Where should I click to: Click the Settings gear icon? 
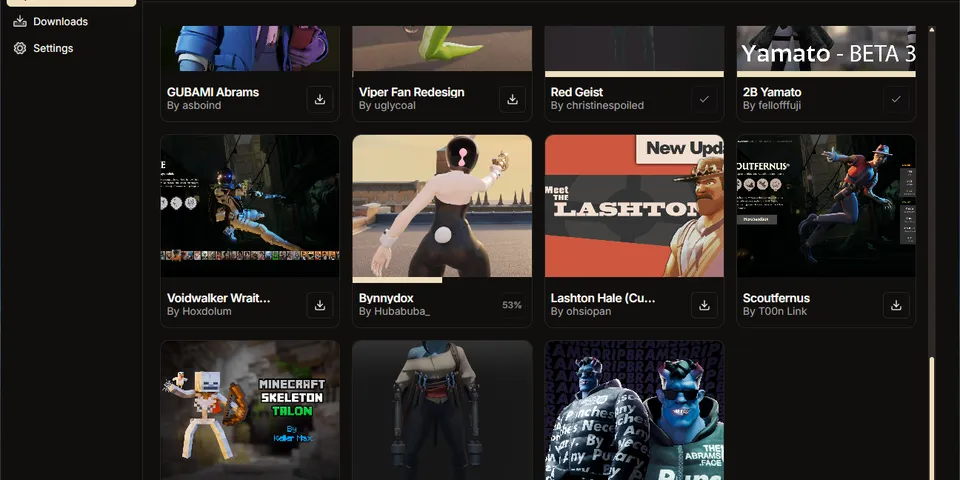20,48
